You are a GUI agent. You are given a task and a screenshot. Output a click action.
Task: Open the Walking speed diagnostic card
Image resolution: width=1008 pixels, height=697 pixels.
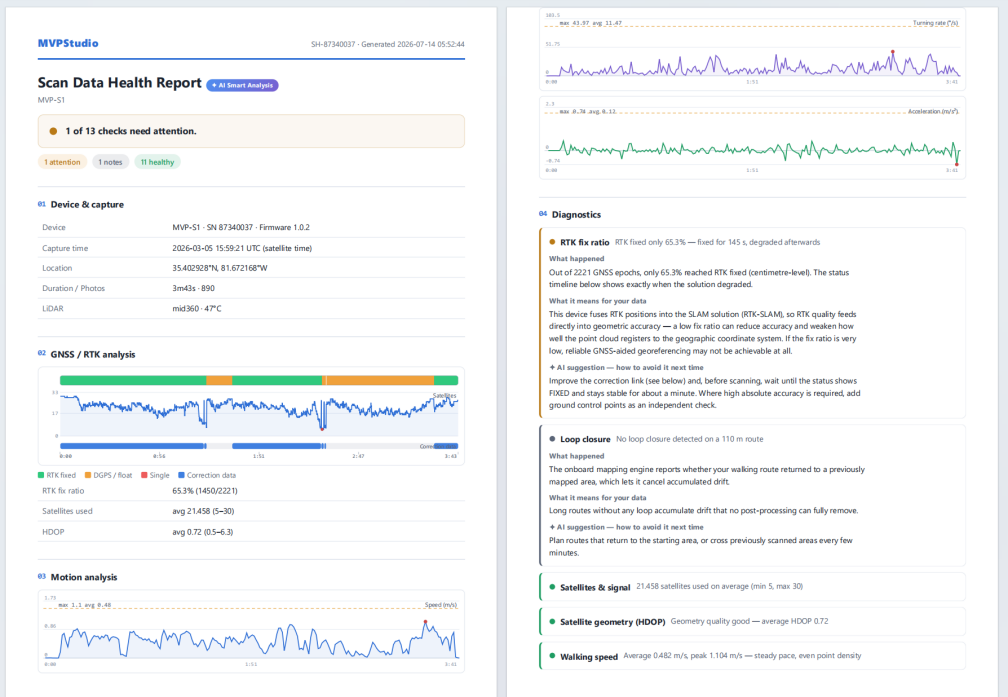(x=752, y=656)
